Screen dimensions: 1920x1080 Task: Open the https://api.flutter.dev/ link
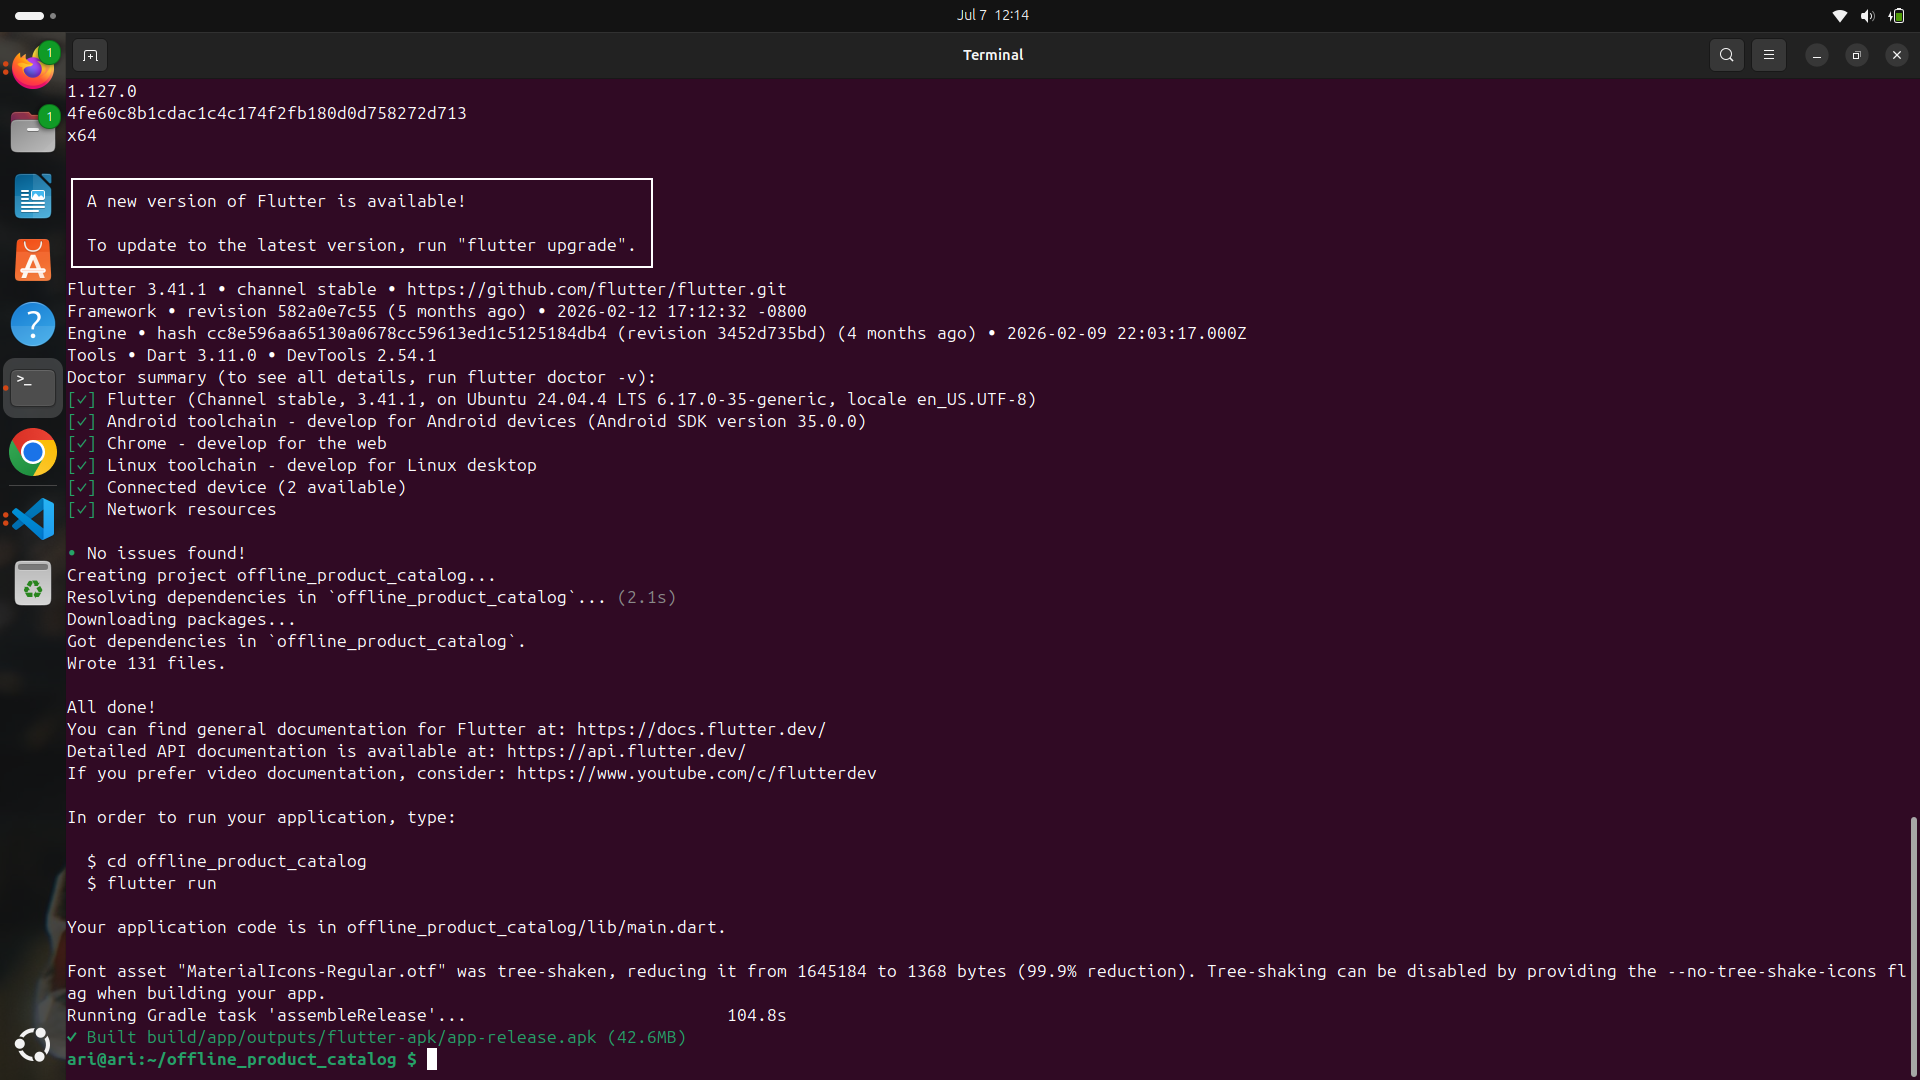tap(626, 751)
